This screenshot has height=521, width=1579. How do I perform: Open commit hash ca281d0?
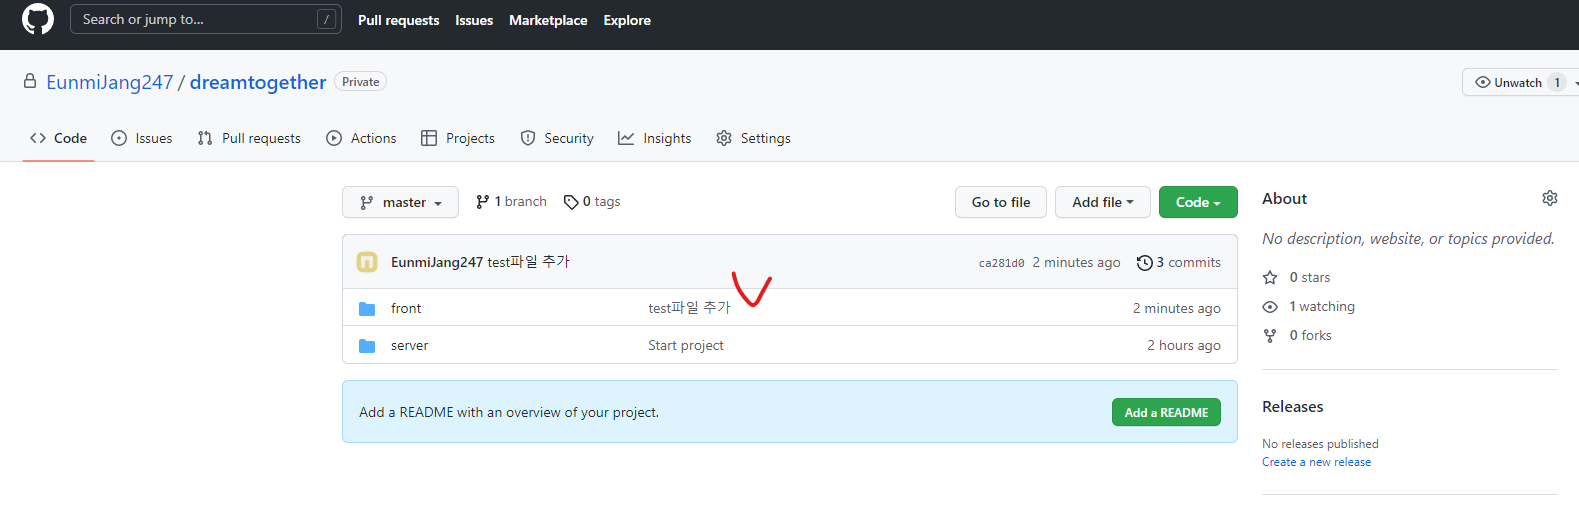(x=1001, y=263)
